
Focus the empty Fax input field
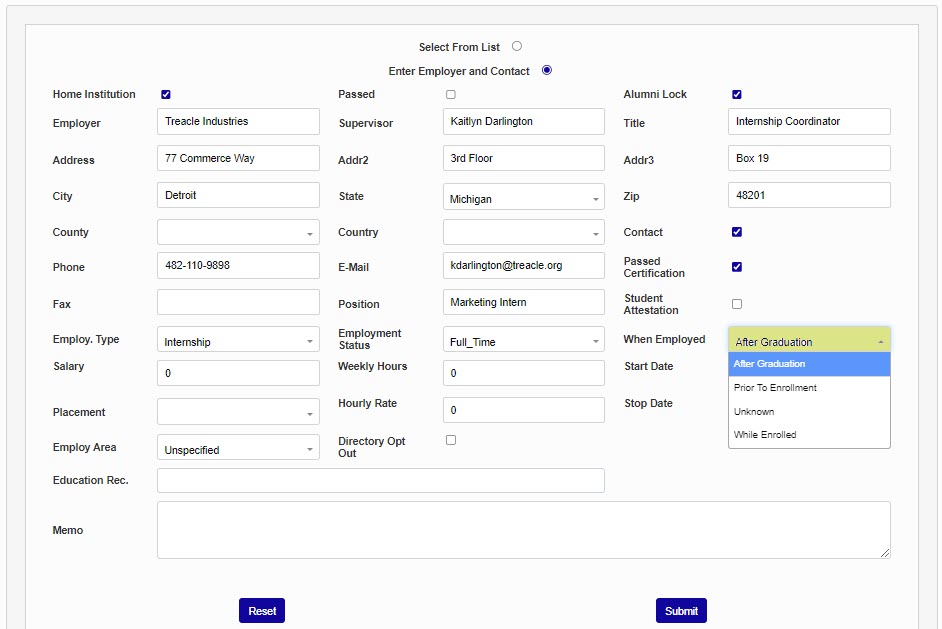tap(238, 303)
